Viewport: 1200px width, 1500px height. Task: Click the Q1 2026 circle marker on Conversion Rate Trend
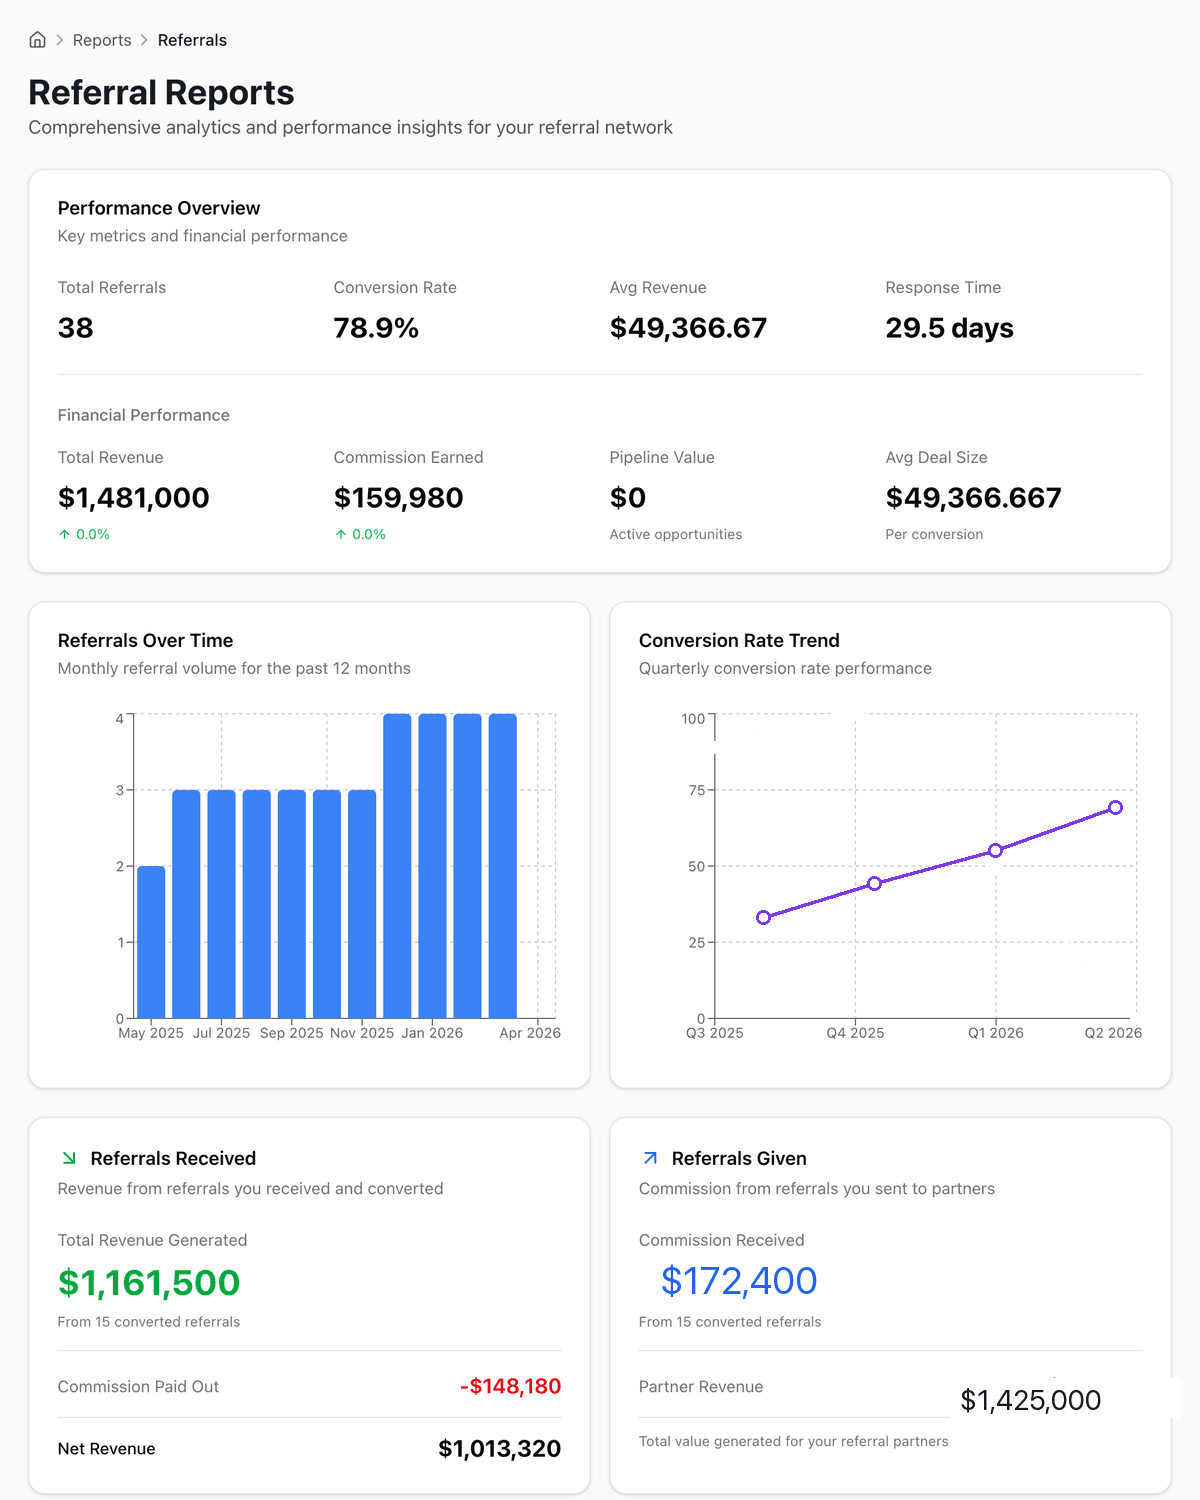pos(996,851)
